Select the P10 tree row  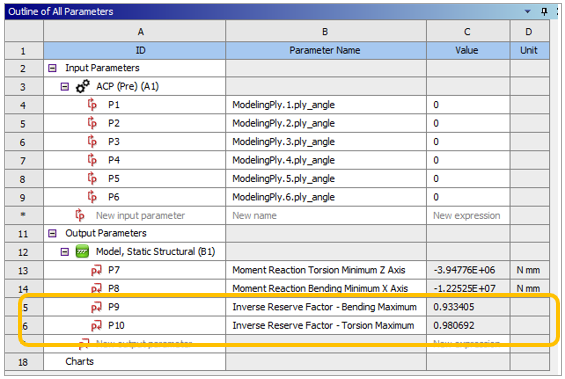click(134, 326)
